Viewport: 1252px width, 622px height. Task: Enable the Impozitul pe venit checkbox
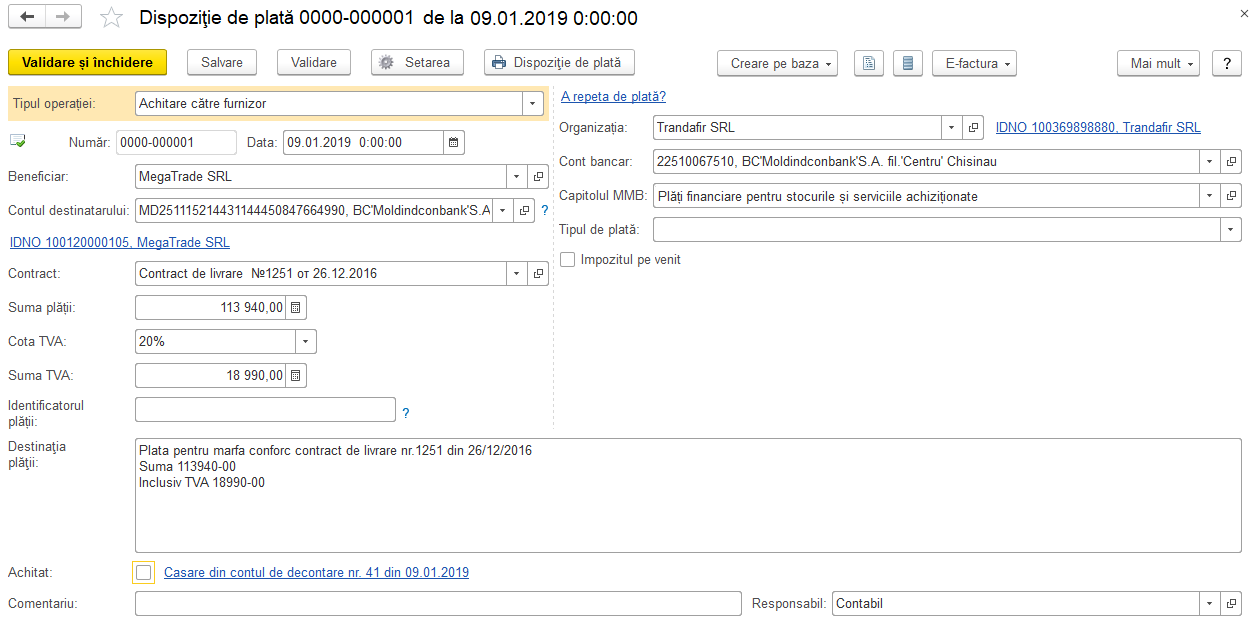click(568, 260)
